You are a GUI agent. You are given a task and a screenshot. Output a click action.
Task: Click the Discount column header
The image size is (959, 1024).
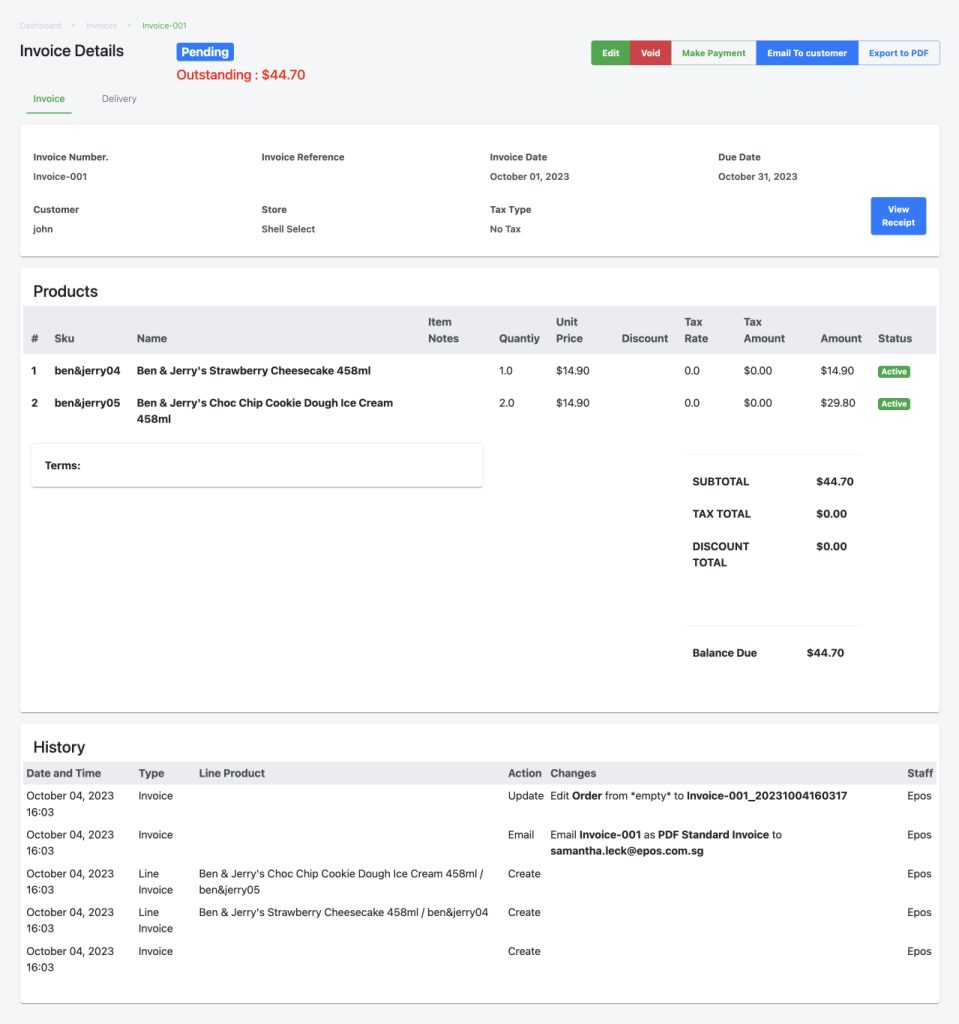(x=645, y=338)
